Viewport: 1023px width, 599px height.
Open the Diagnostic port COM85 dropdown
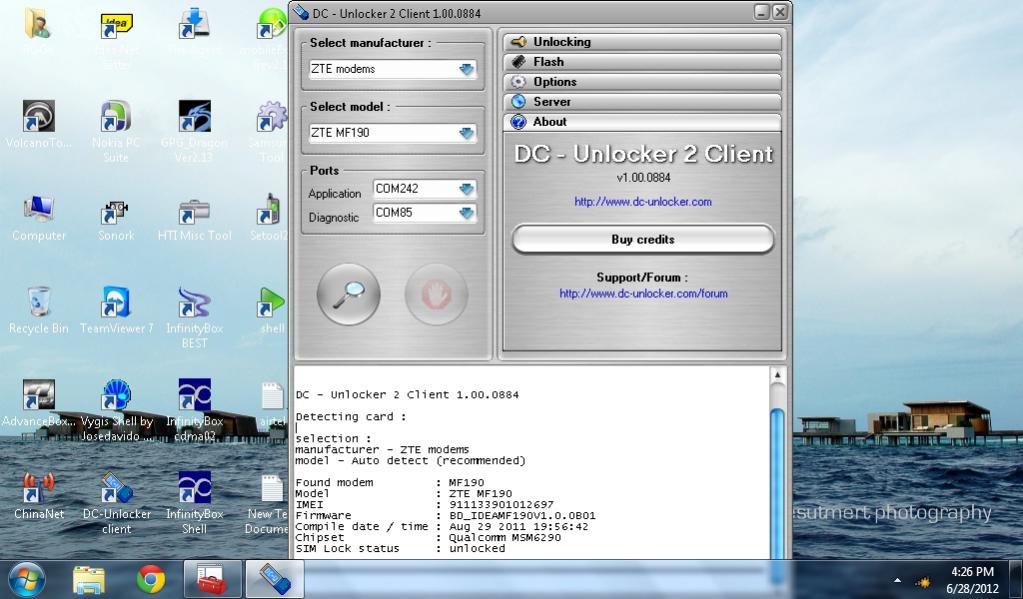(x=466, y=213)
